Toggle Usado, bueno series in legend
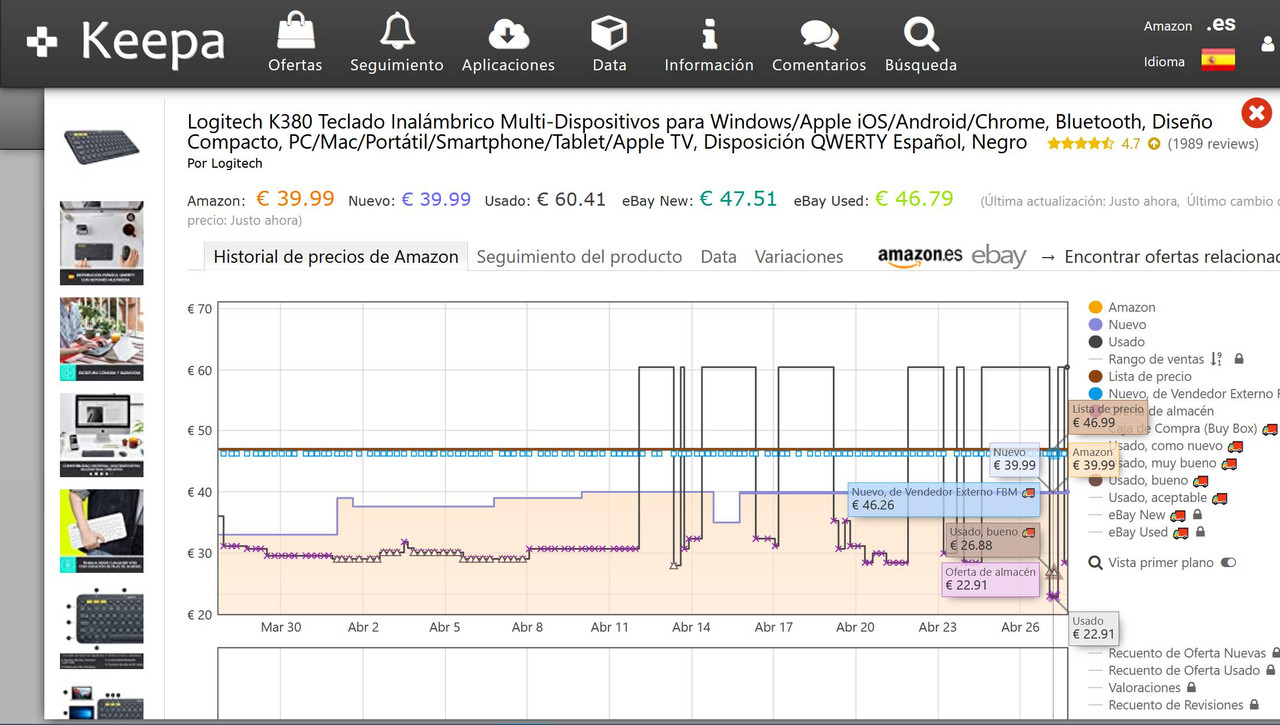This screenshot has height=725, width=1280. pyautogui.click(x=1138, y=480)
